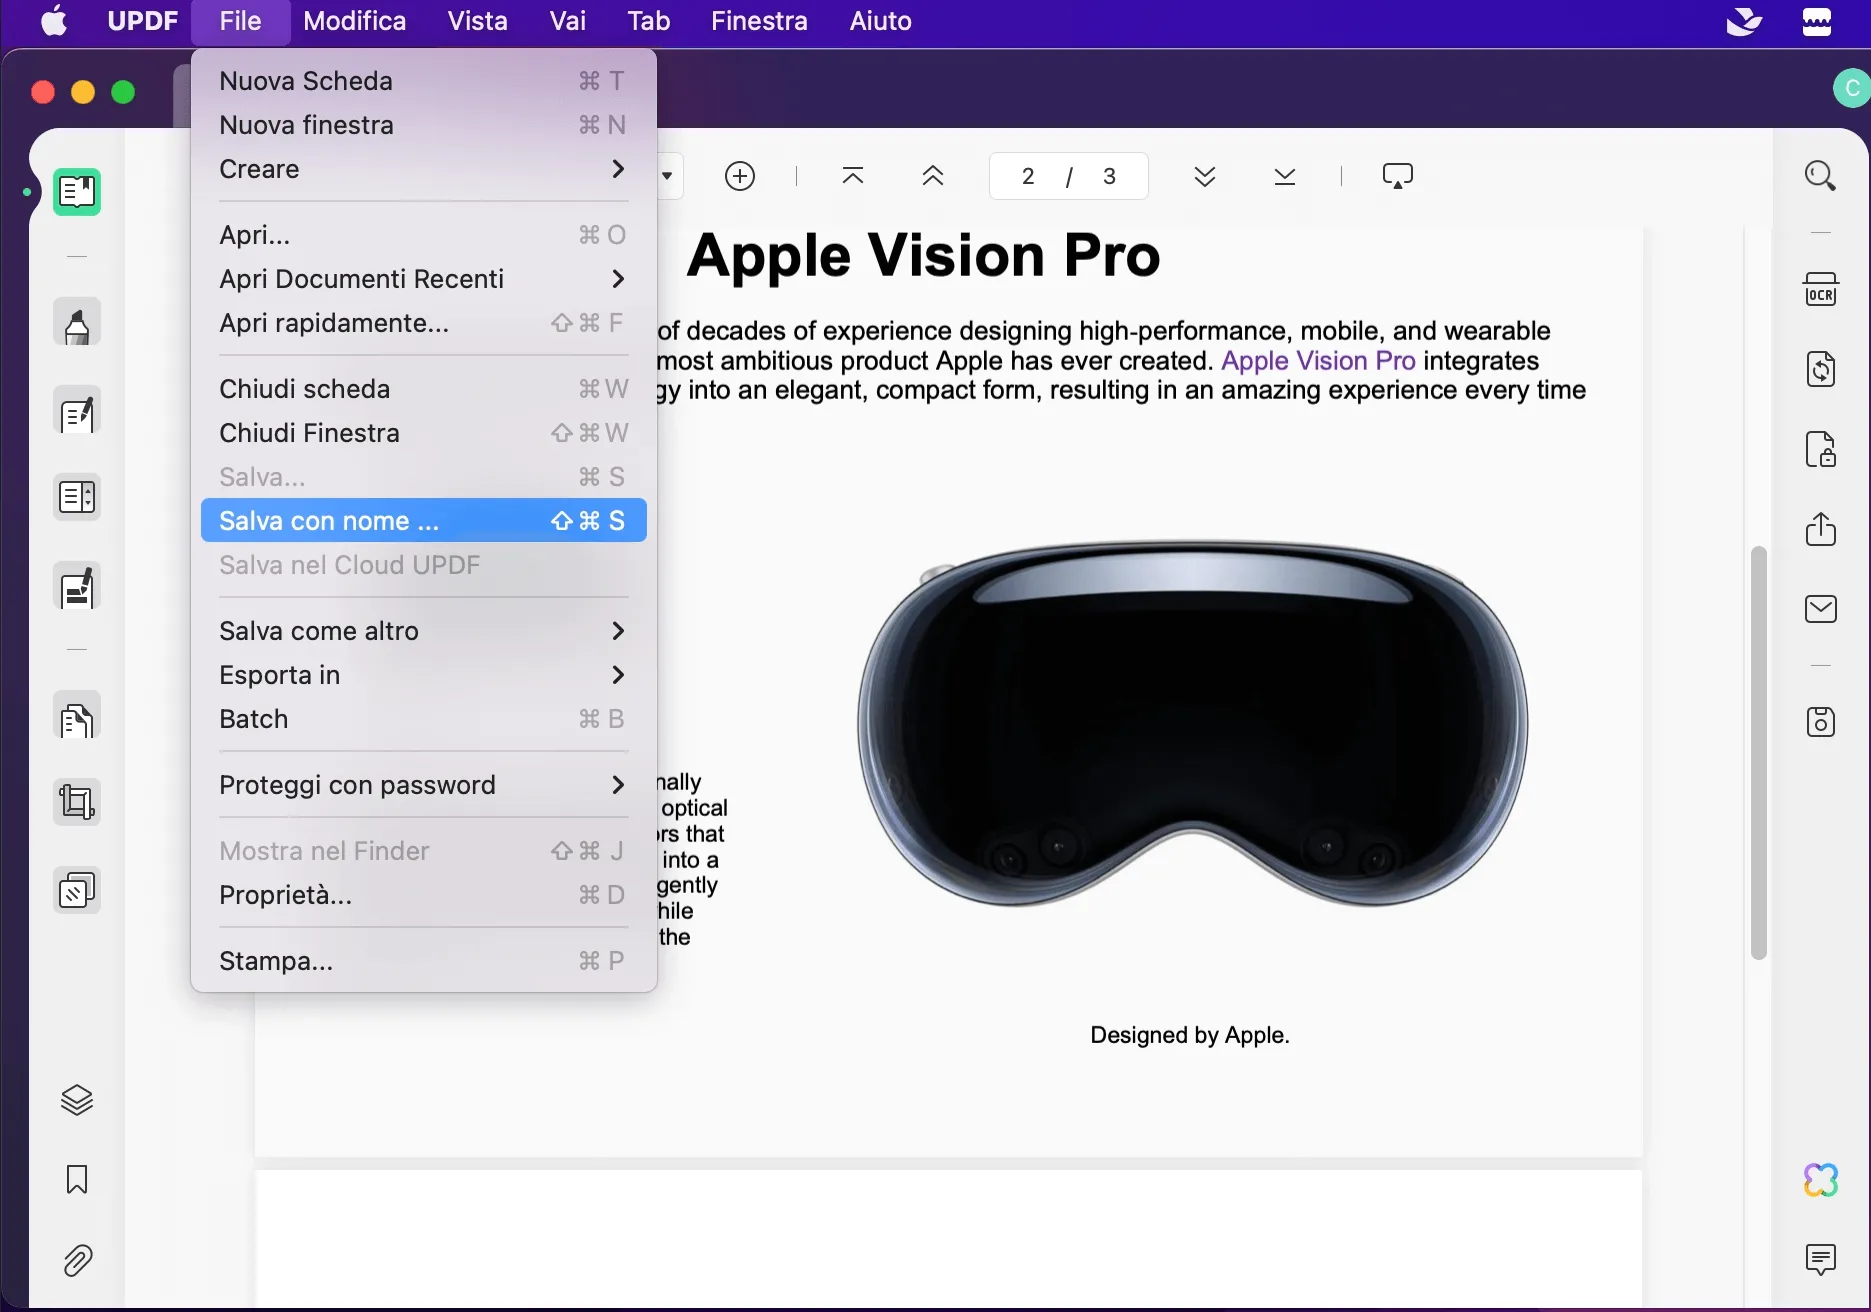Open the Protect PDF lock icon
This screenshot has width=1871, height=1312.
coord(1821,449)
